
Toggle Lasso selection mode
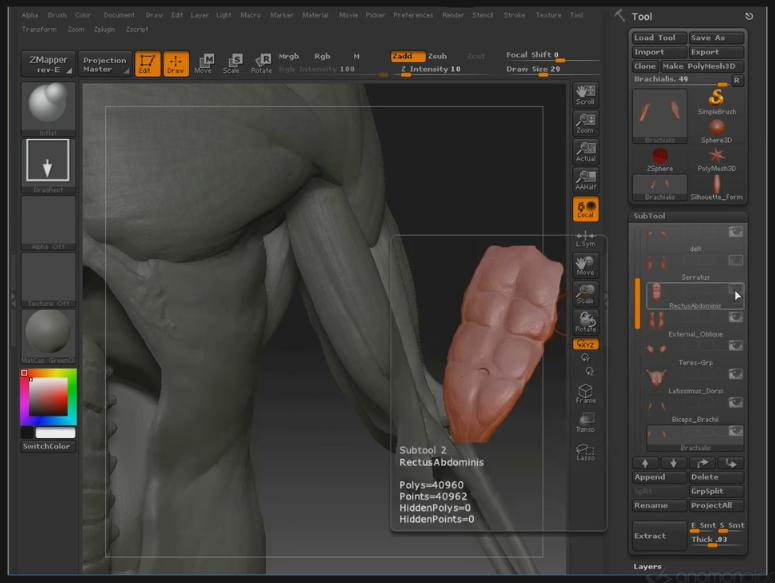coord(585,452)
